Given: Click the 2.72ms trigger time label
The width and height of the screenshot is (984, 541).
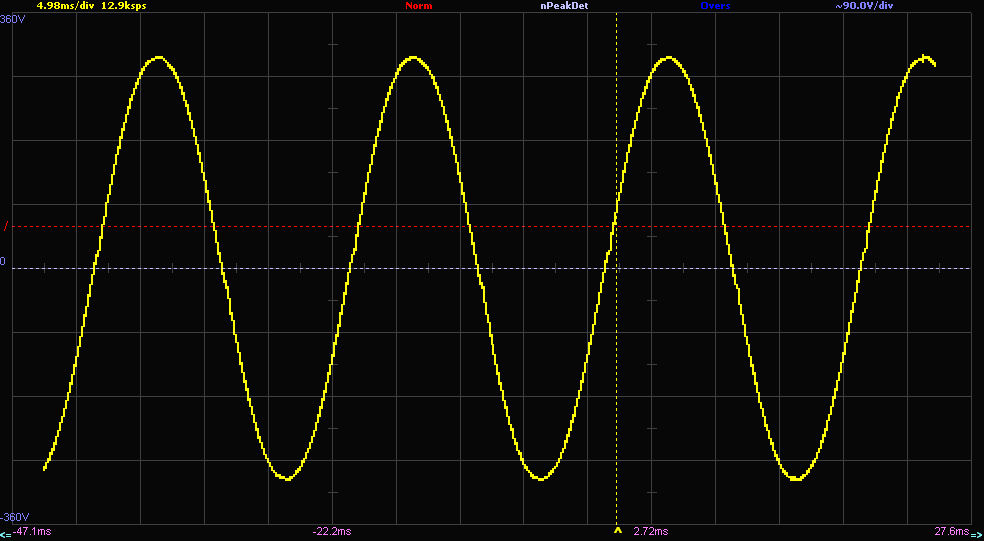Looking at the screenshot, I should tap(651, 532).
